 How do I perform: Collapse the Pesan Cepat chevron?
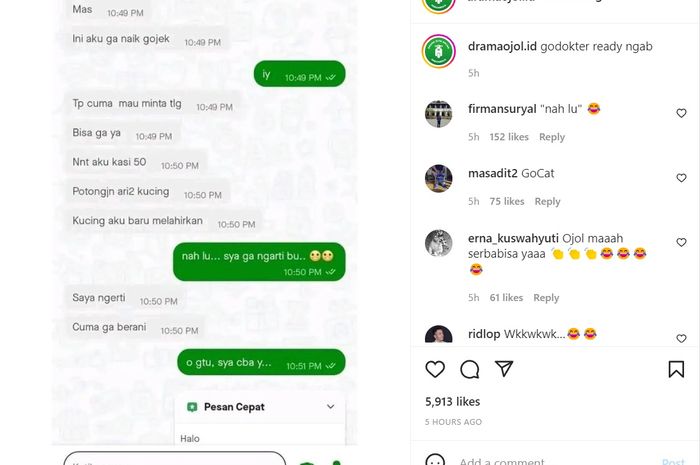(330, 407)
